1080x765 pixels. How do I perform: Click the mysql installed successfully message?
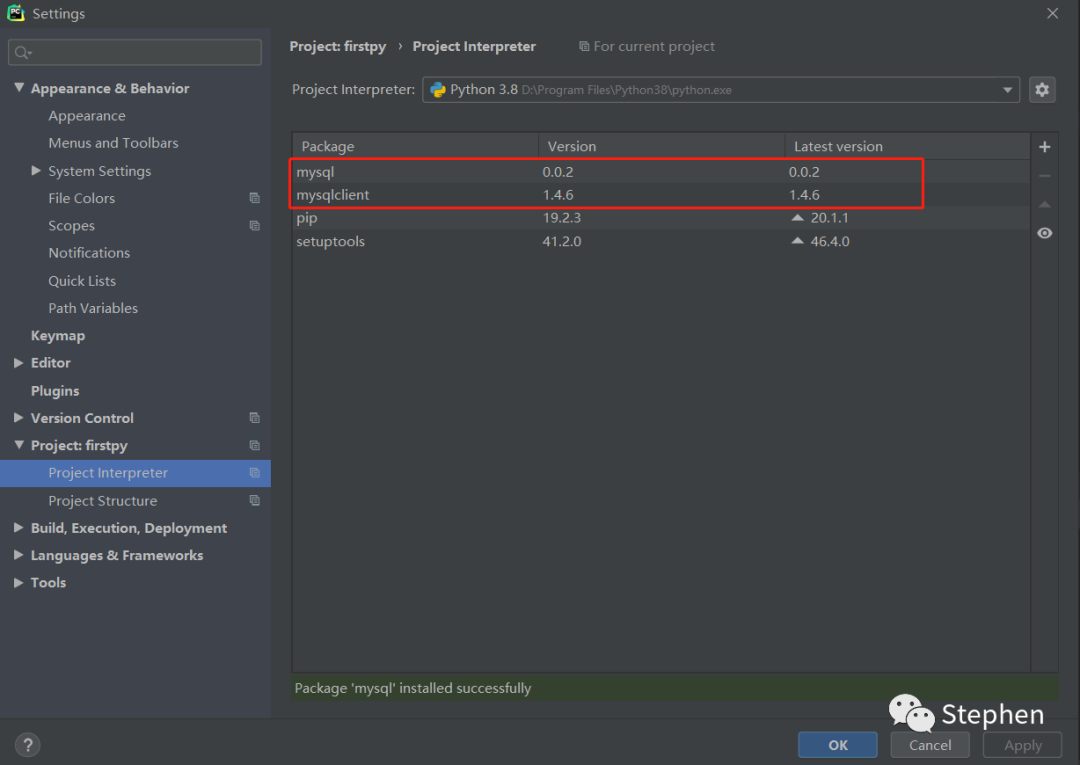click(x=413, y=688)
